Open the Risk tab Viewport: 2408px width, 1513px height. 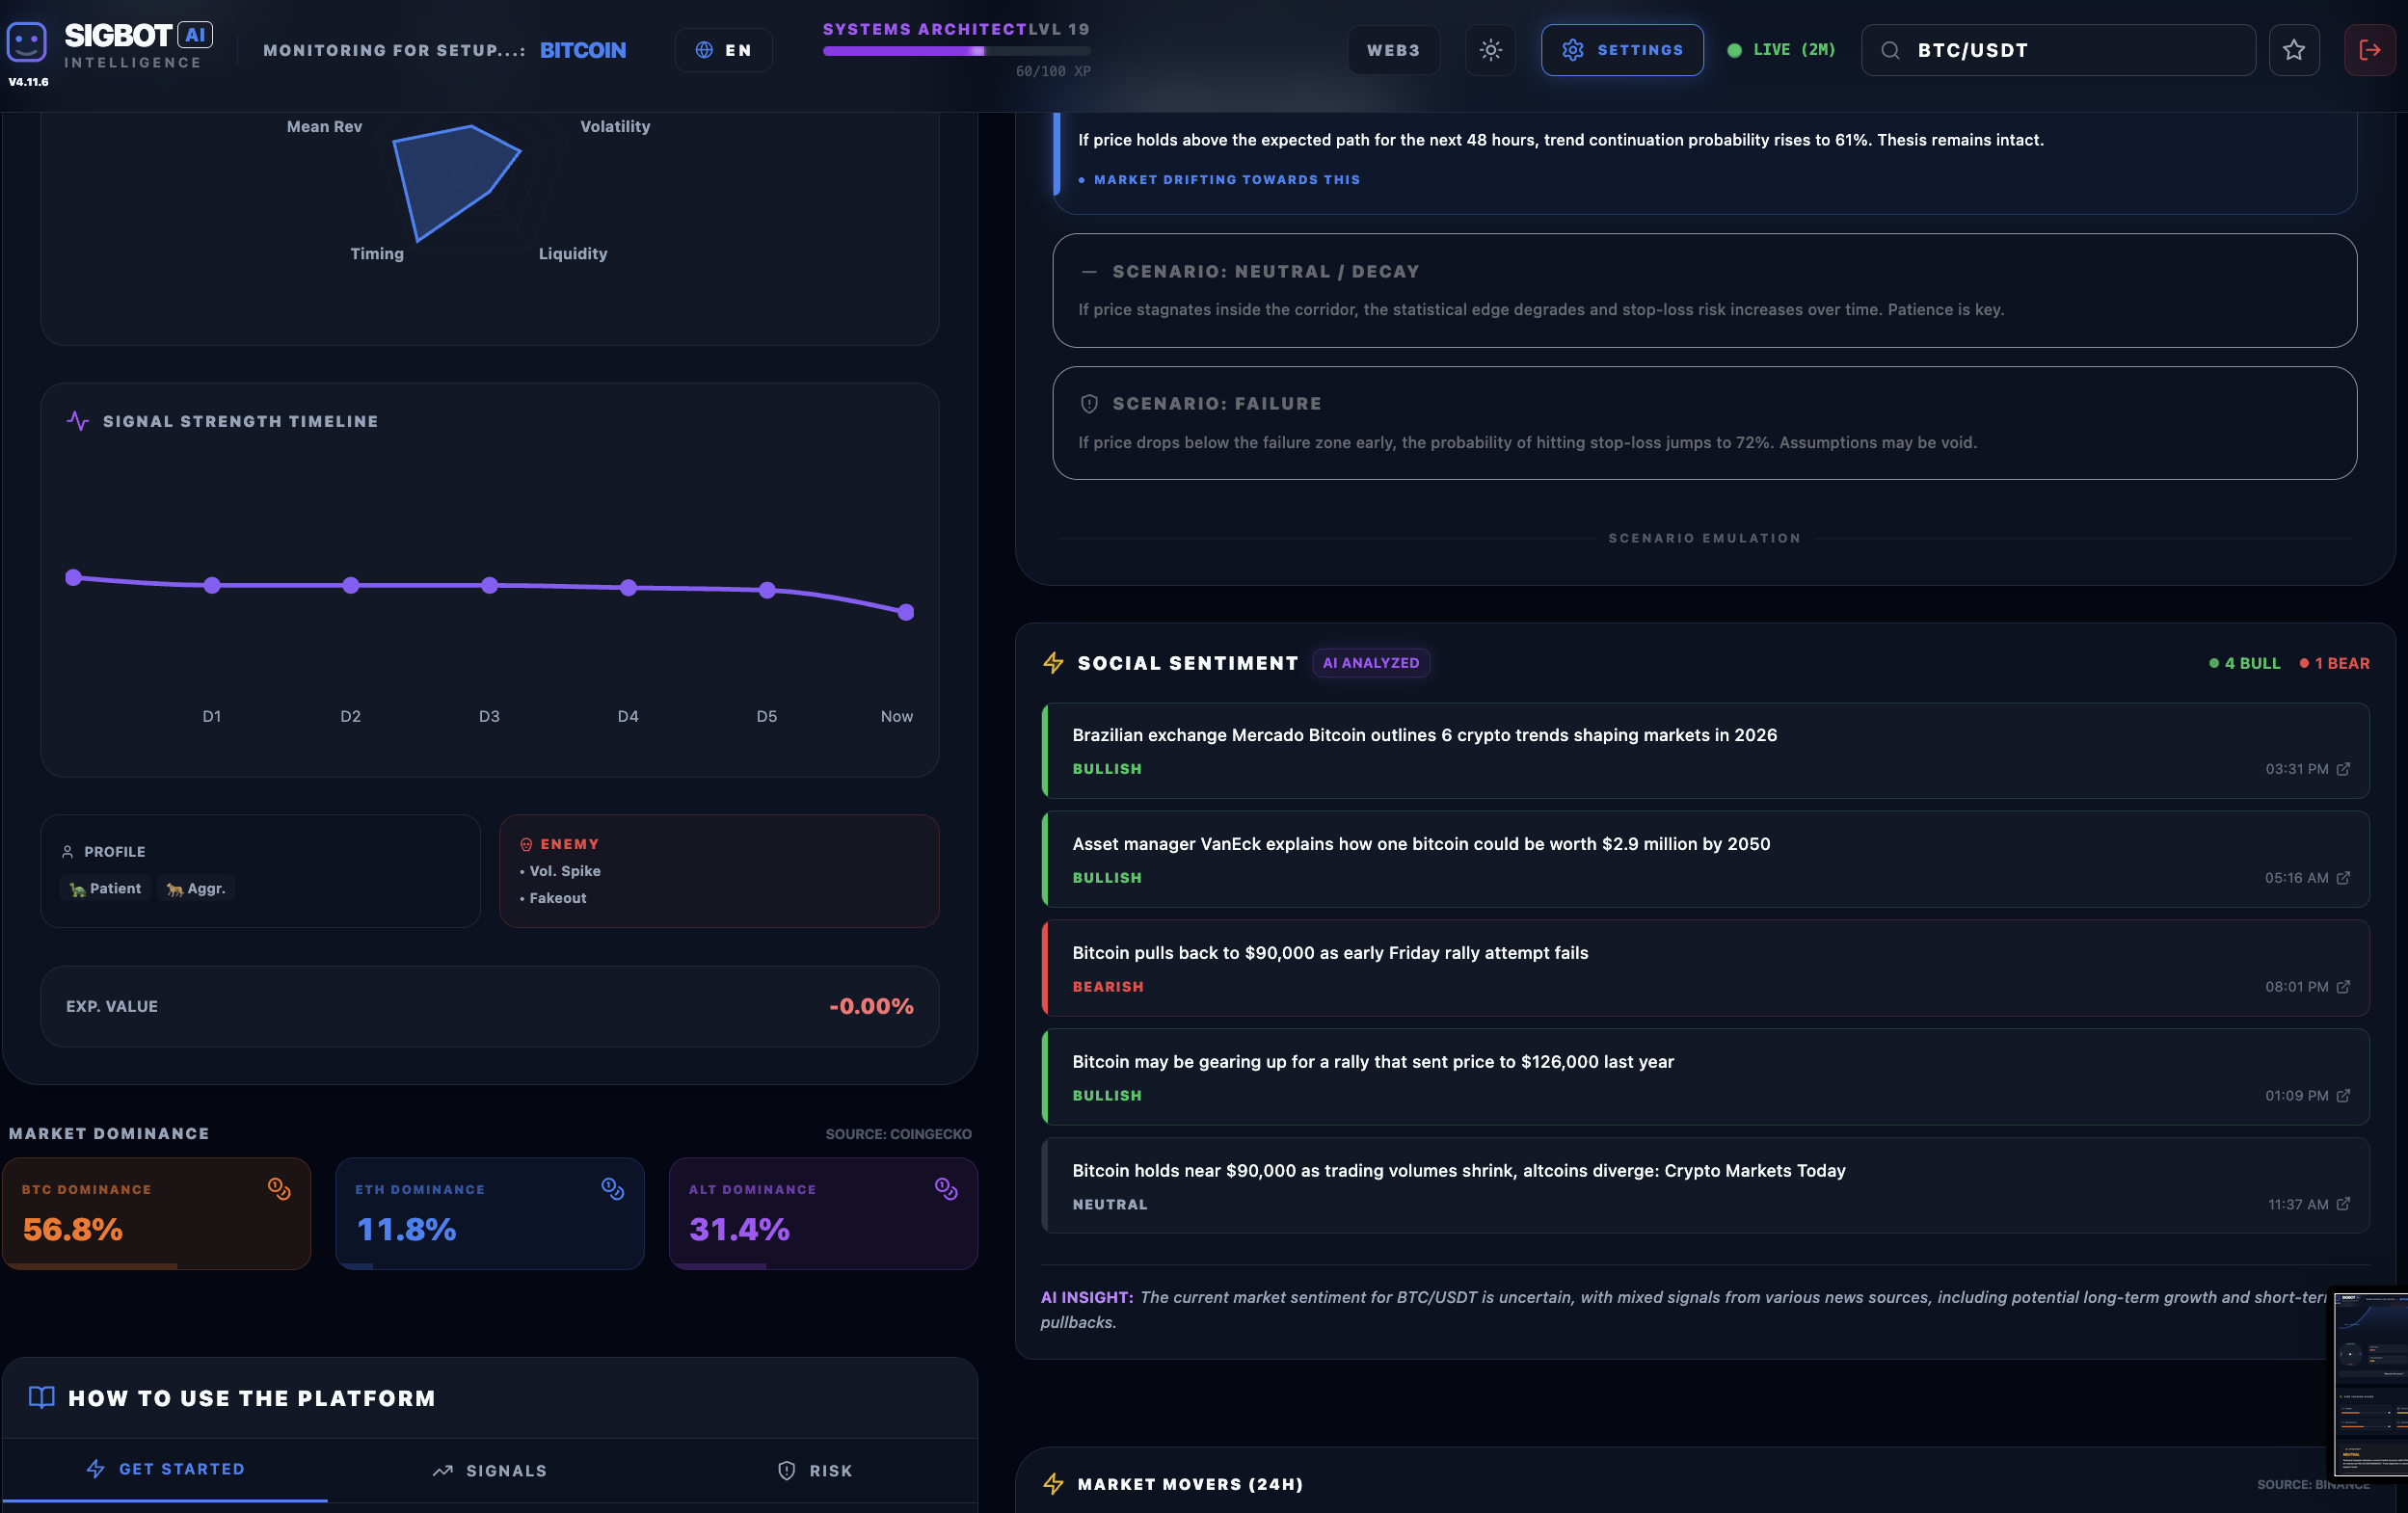click(x=814, y=1470)
